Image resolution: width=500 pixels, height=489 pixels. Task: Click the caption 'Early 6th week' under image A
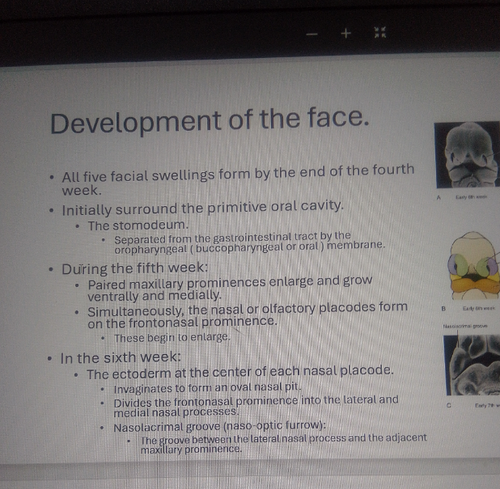click(x=471, y=197)
